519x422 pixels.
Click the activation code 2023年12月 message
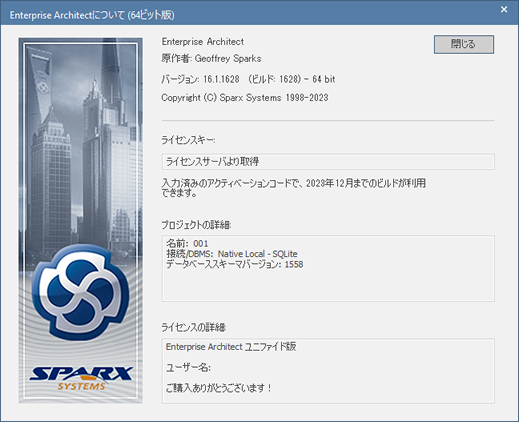(x=293, y=188)
